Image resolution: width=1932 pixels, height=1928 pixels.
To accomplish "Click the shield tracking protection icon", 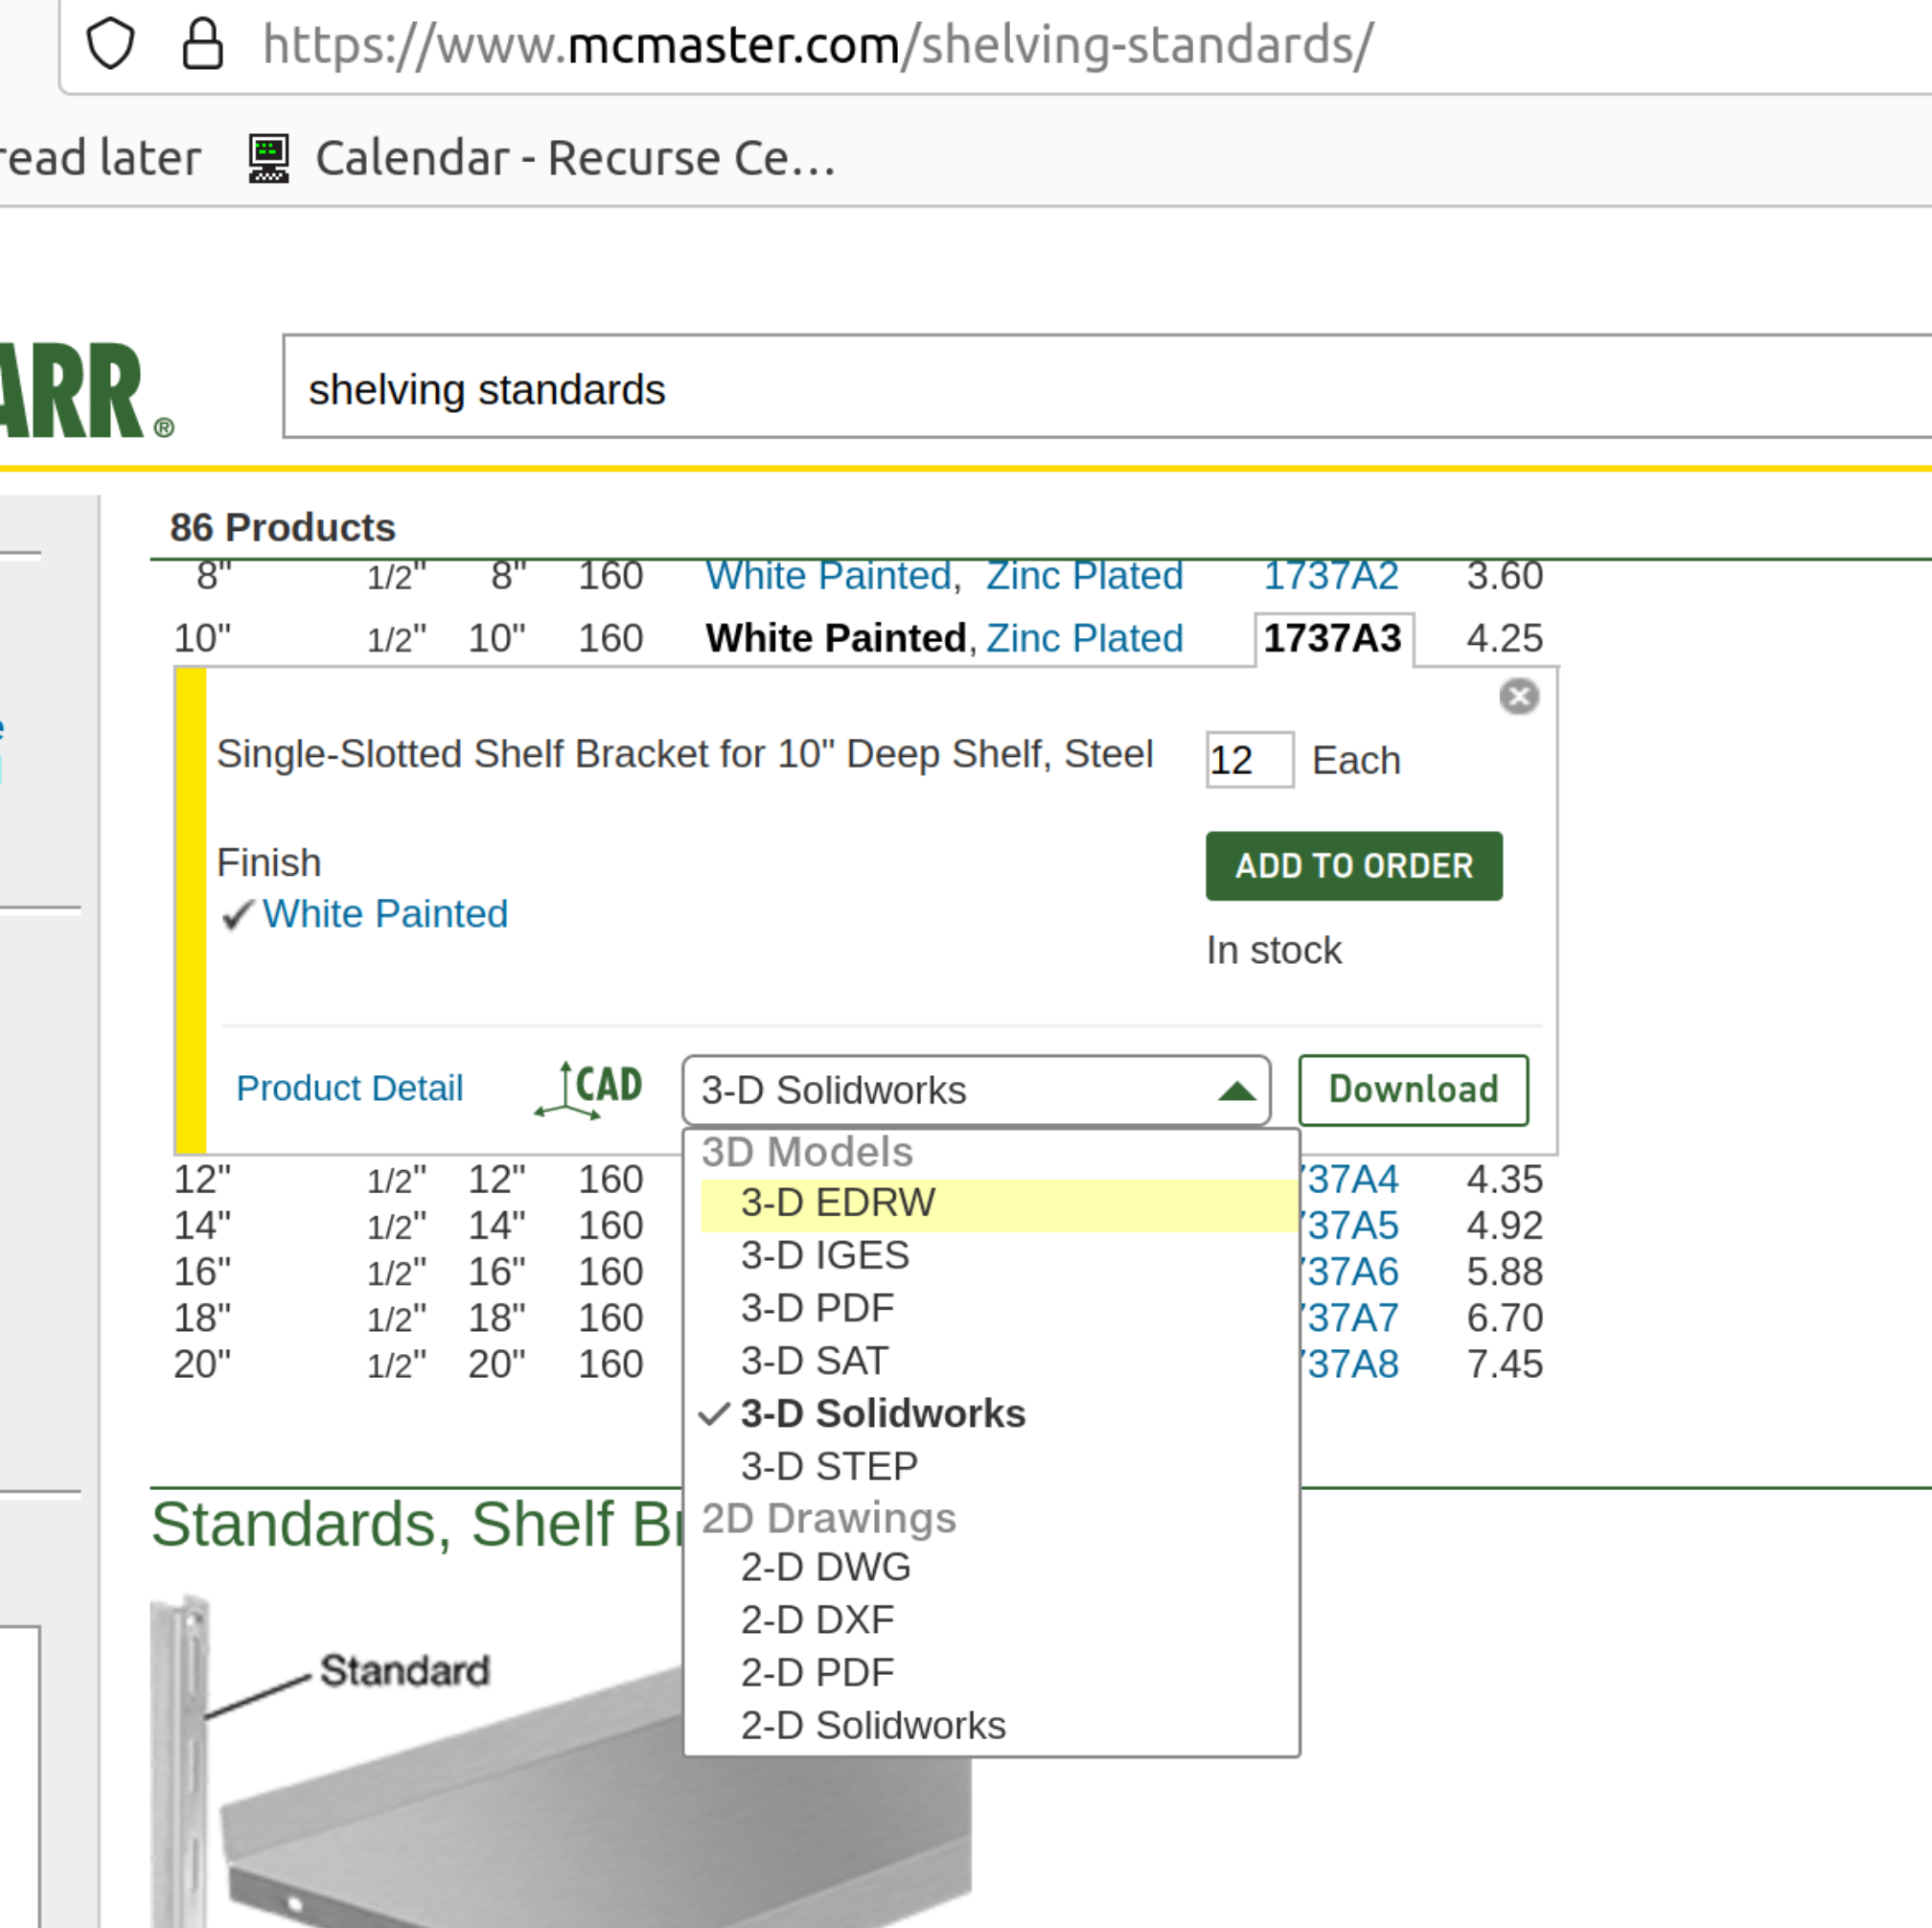I will 110,44.
